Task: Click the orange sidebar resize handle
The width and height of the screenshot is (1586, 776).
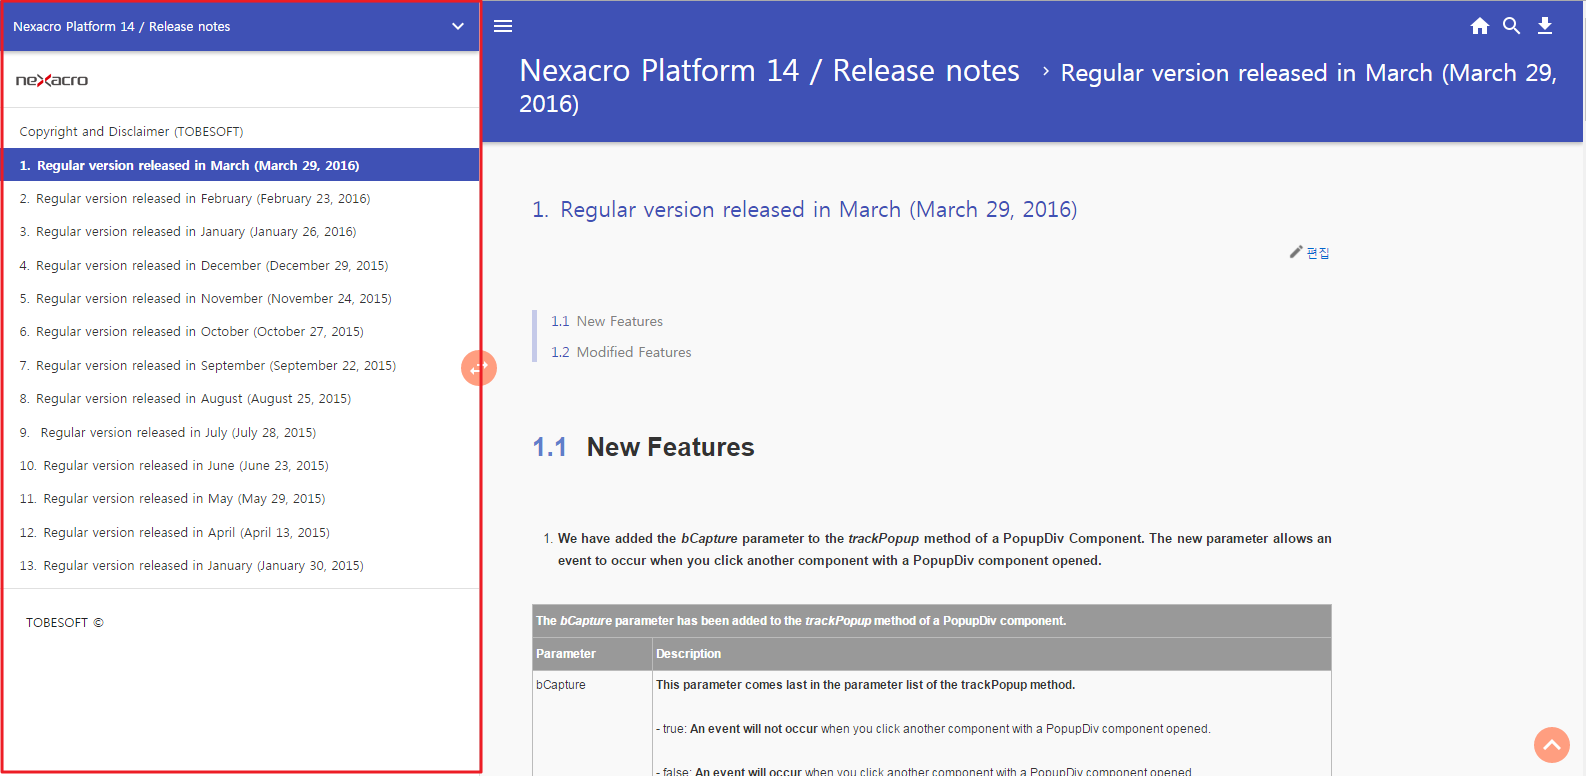Action: coord(479,368)
